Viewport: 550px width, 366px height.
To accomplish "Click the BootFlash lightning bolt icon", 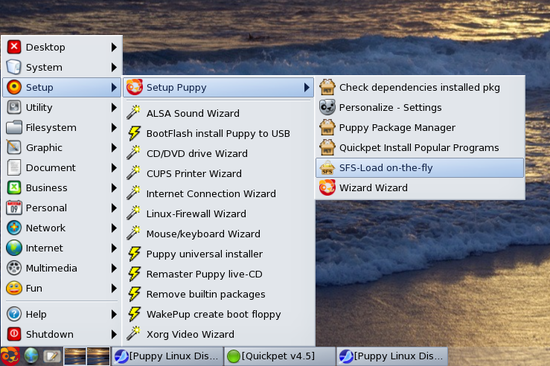I will pyautogui.click(x=134, y=133).
